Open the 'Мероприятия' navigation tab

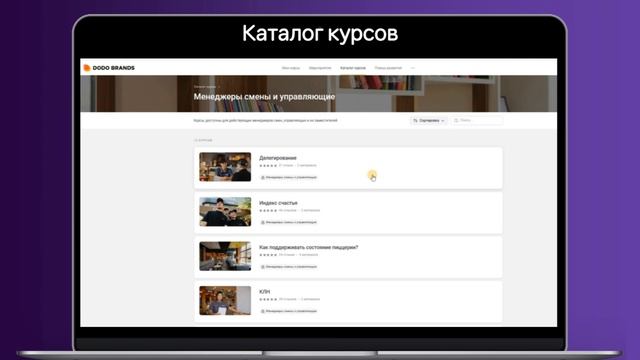pos(320,68)
